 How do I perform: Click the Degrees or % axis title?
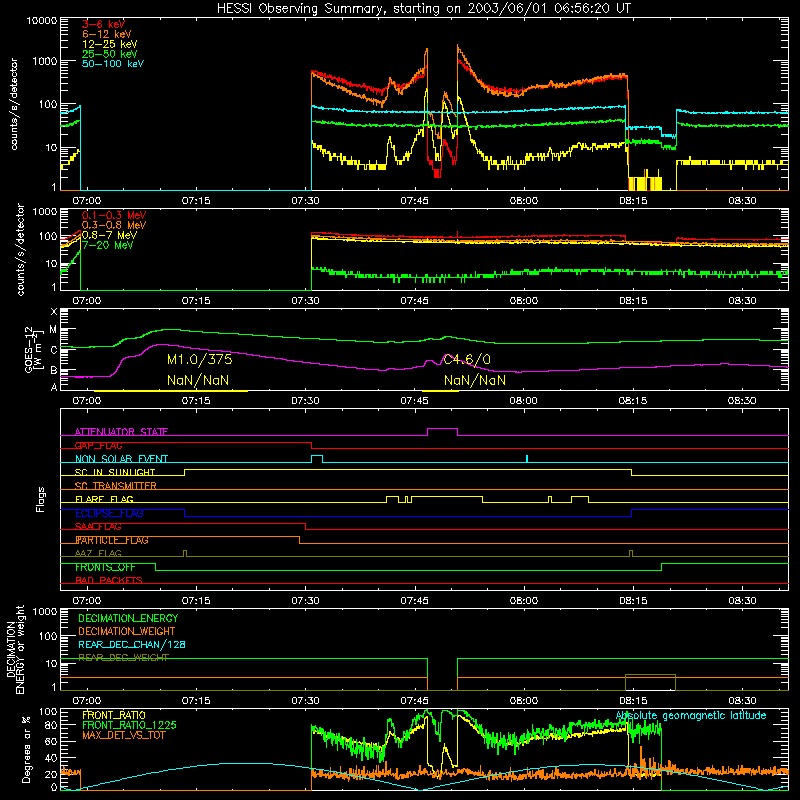tap(26, 750)
